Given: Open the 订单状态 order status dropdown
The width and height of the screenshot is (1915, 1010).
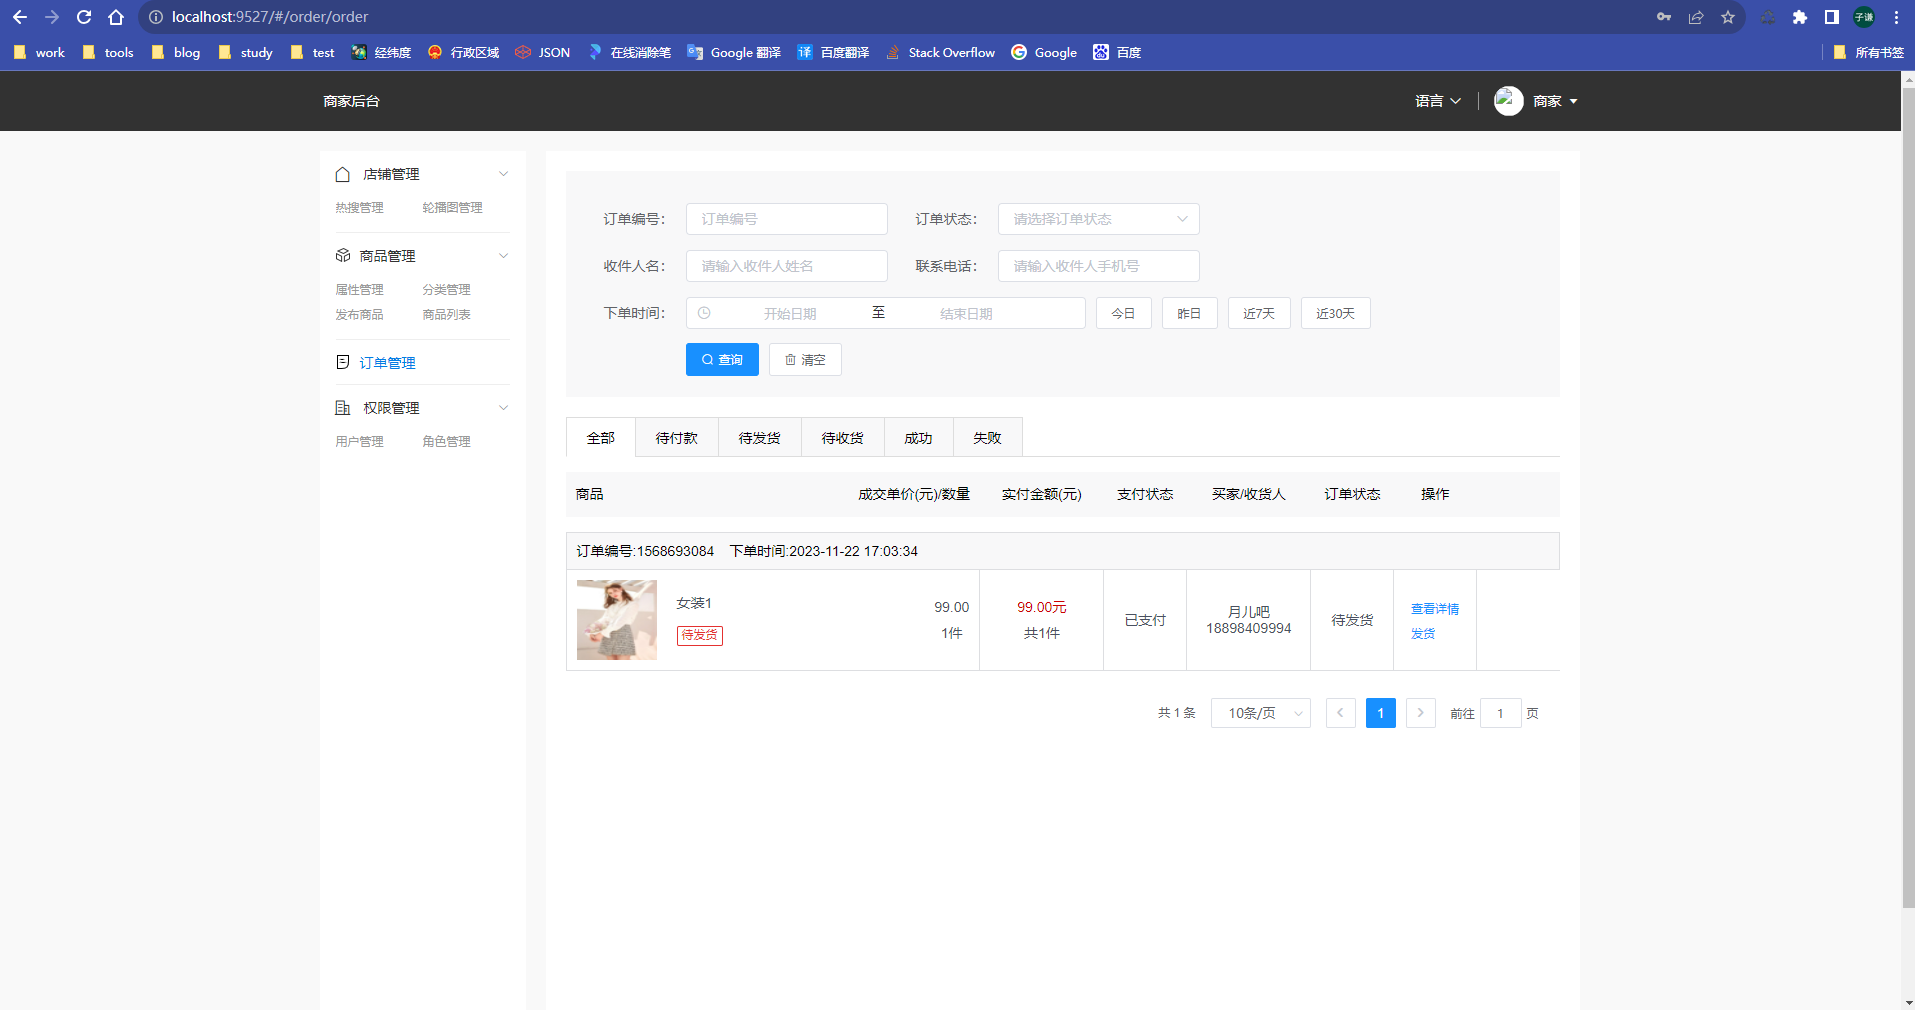Looking at the screenshot, I should point(1097,218).
